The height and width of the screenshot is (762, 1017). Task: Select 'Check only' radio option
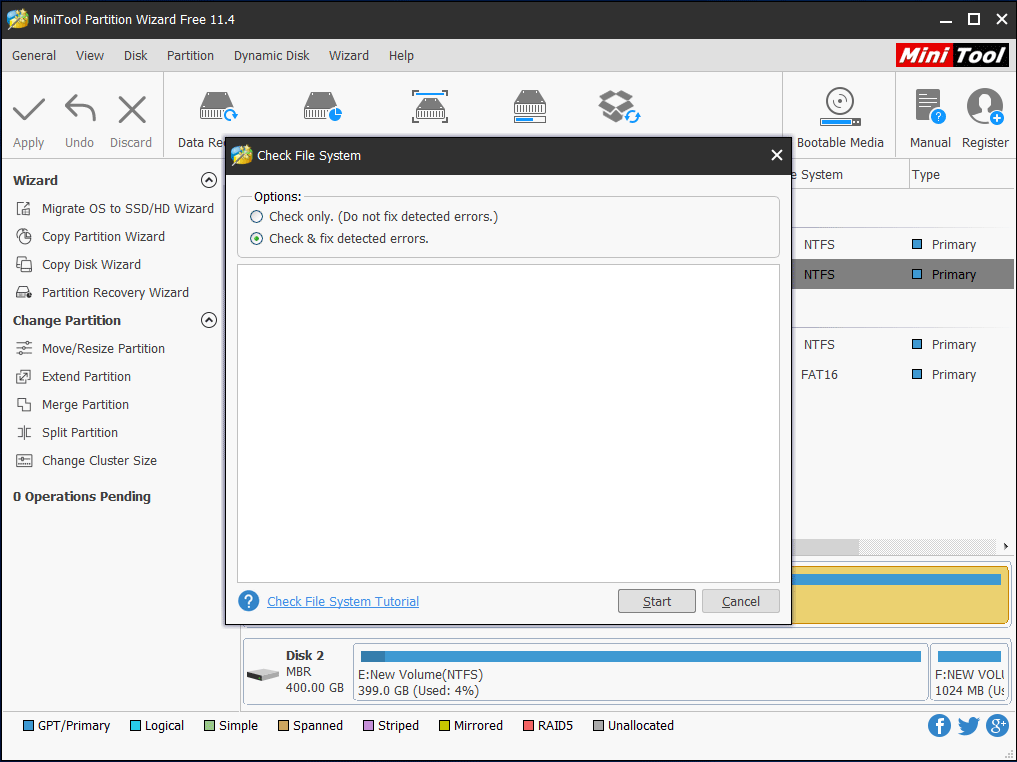pyautogui.click(x=257, y=217)
